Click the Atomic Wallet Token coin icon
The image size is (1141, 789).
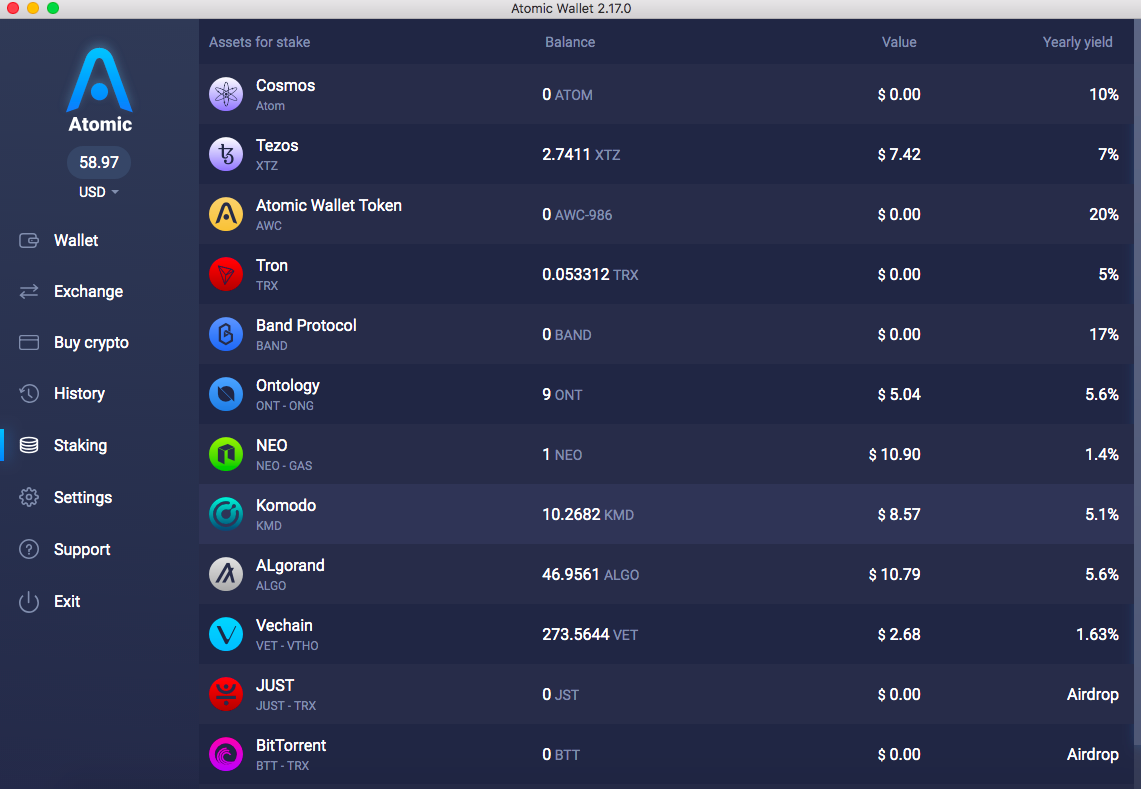tap(226, 214)
